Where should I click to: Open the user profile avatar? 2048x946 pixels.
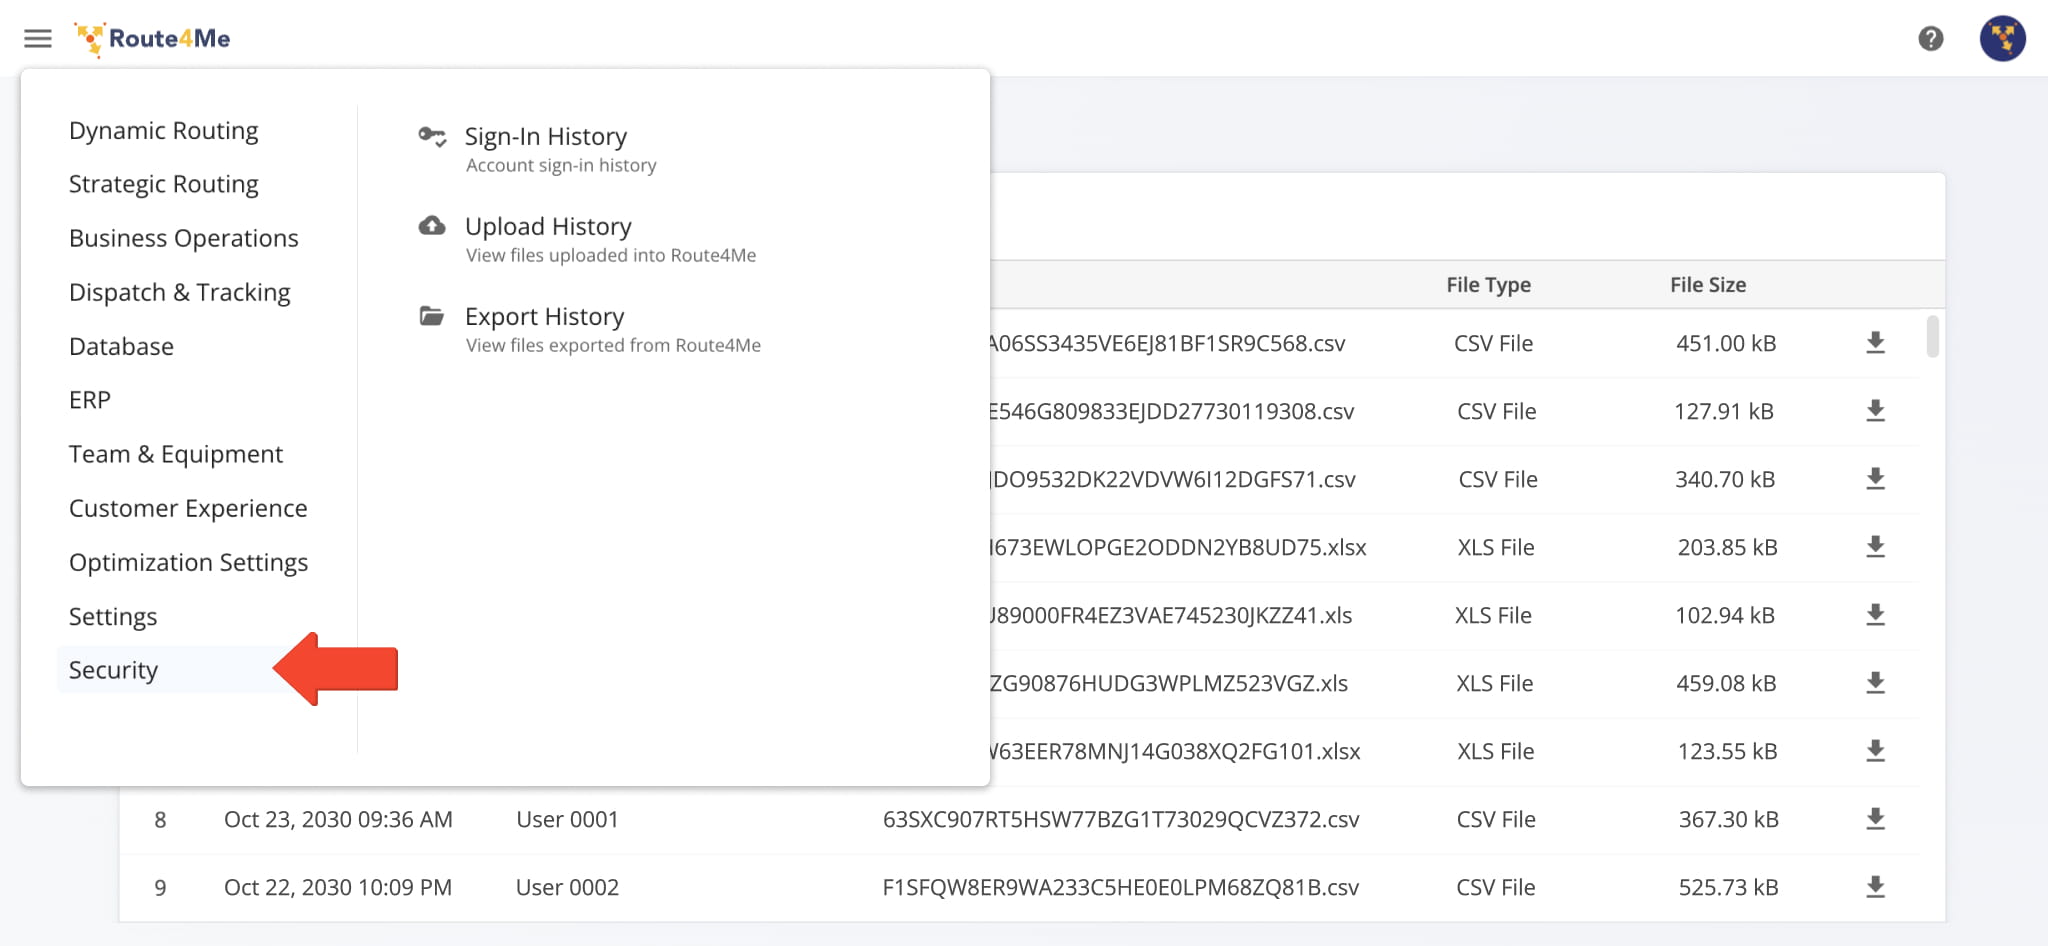[2002, 39]
